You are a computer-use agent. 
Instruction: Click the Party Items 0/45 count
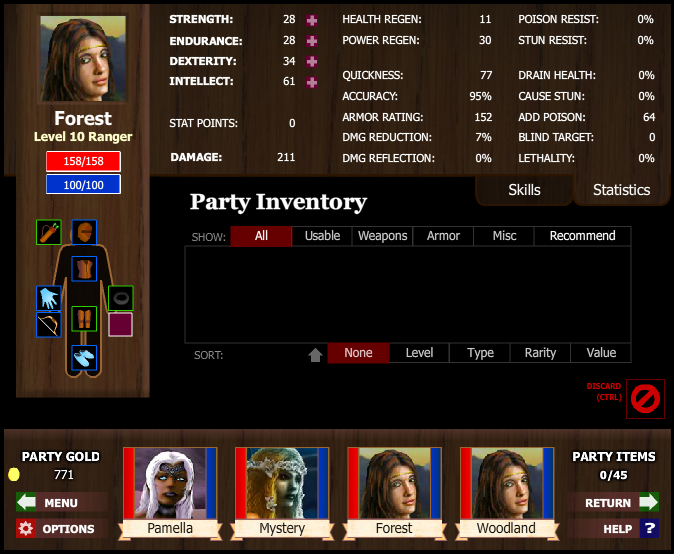coord(613,475)
